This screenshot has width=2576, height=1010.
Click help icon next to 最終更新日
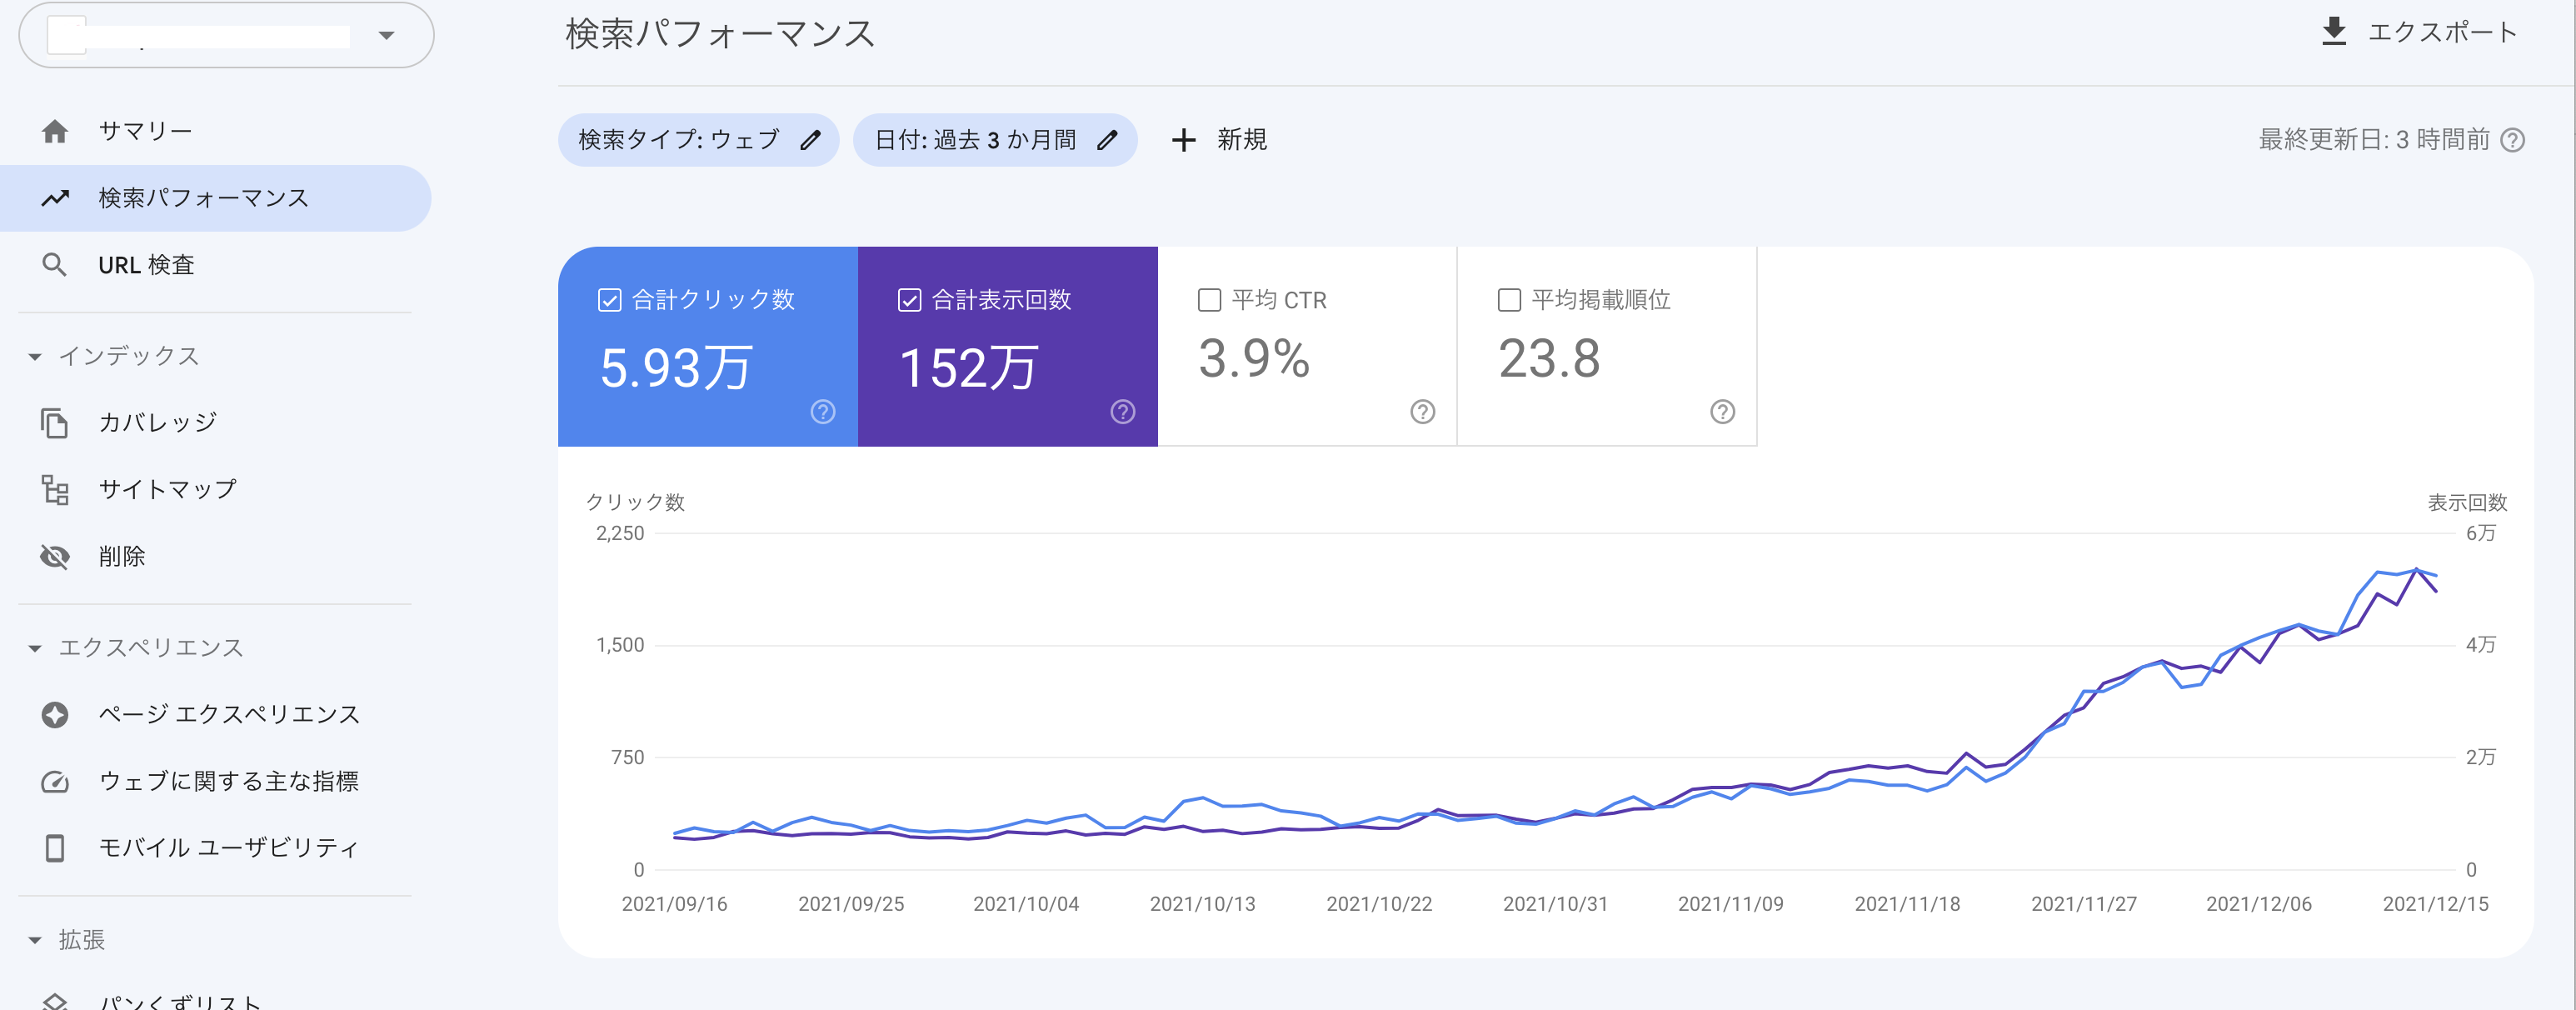2512,140
